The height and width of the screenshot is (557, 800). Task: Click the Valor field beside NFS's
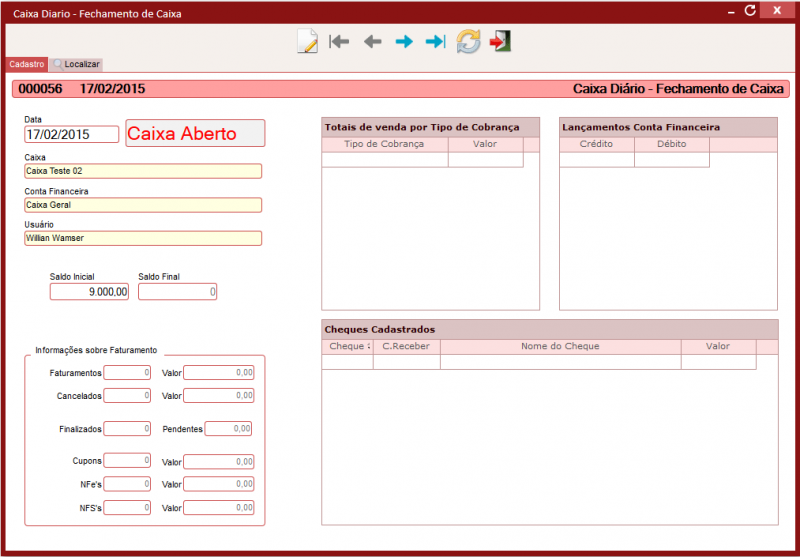pyautogui.click(x=219, y=508)
